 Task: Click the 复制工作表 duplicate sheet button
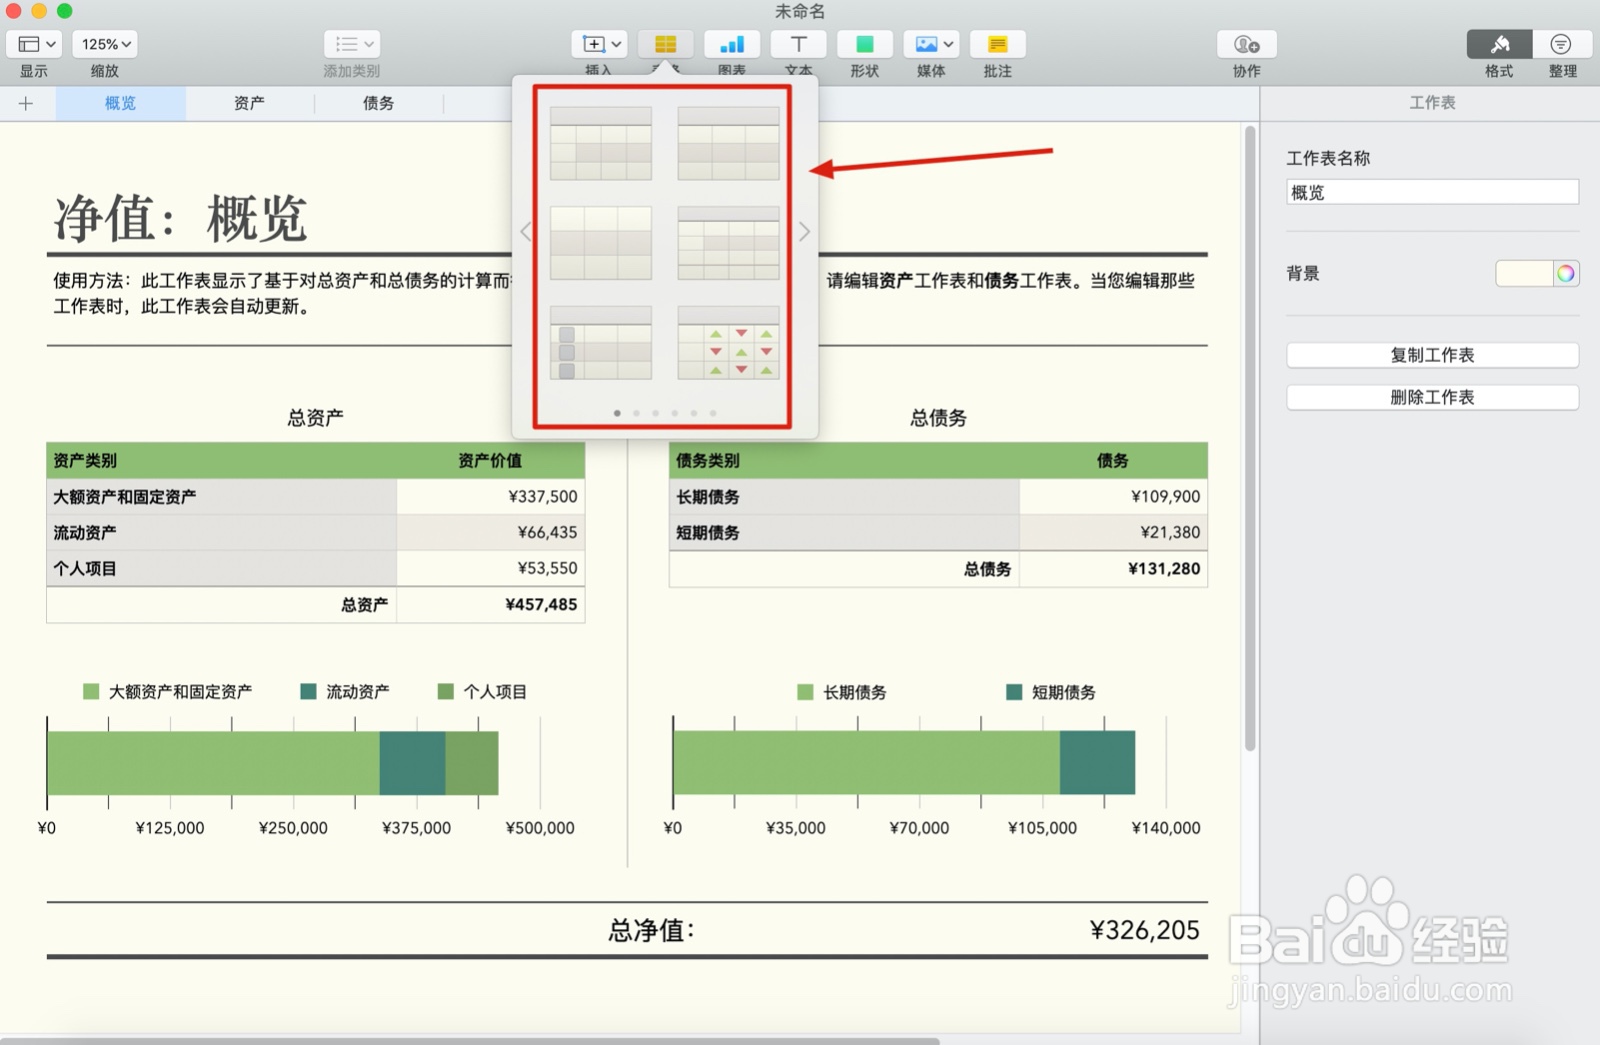[1432, 354]
